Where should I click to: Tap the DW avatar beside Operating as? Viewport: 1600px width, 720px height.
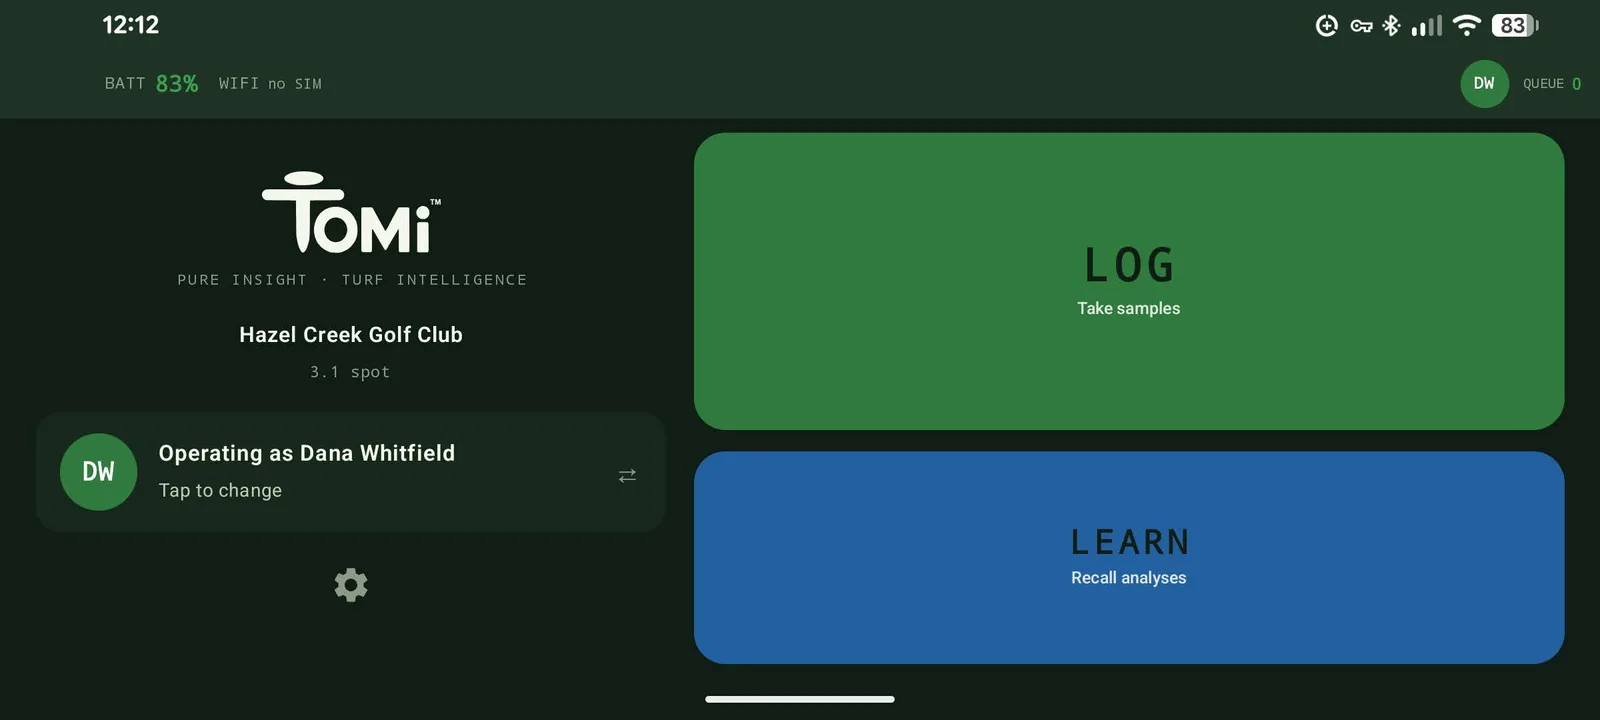pyautogui.click(x=98, y=472)
